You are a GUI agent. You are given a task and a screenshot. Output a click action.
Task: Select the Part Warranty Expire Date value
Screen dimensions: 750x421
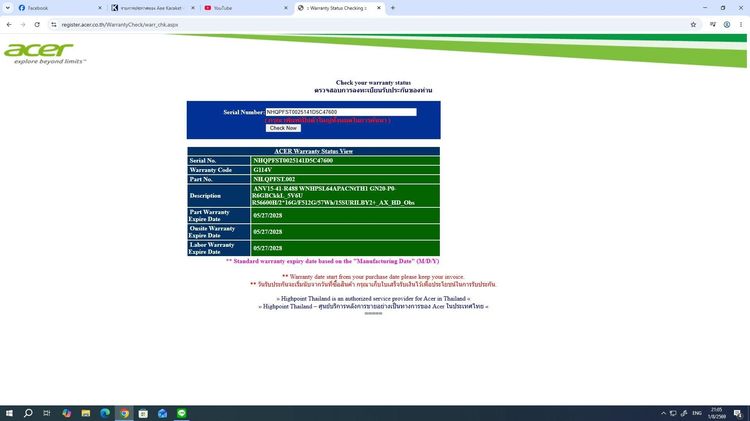pos(267,215)
